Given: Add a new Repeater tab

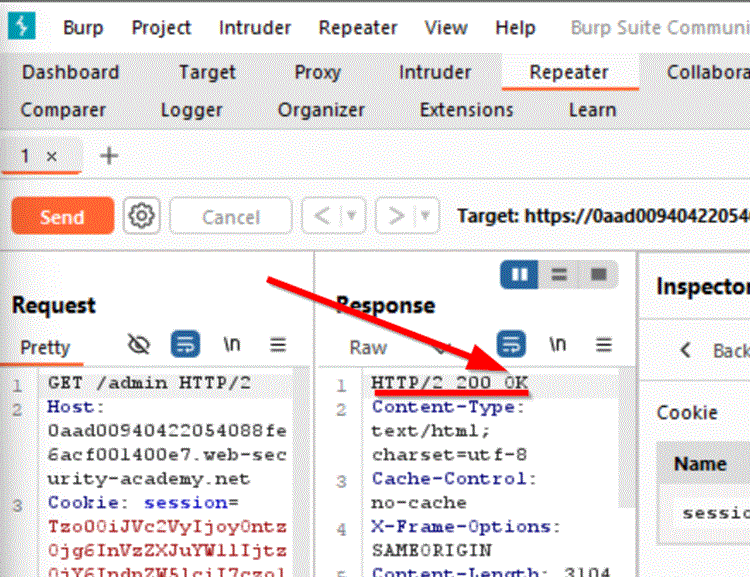Looking at the screenshot, I should (109, 156).
